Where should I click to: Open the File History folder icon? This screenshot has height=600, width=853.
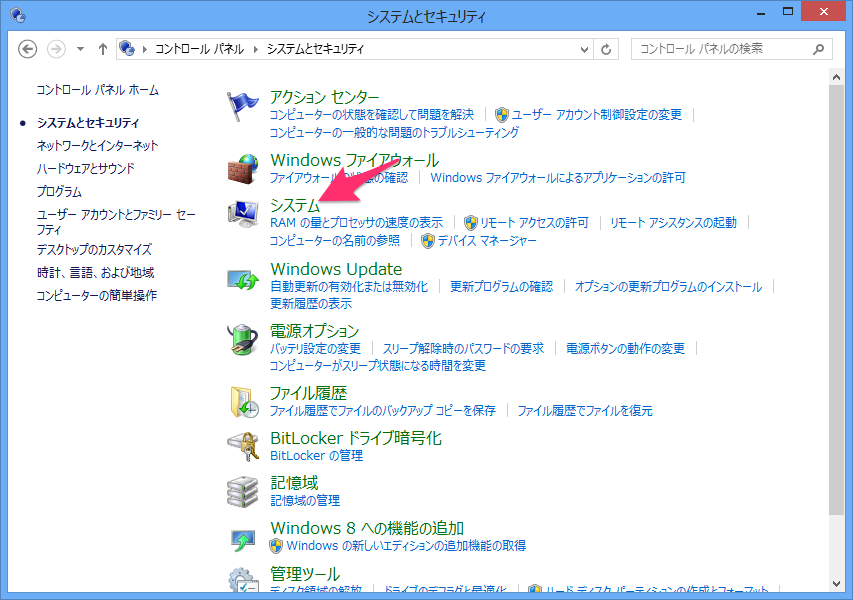pyautogui.click(x=243, y=402)
